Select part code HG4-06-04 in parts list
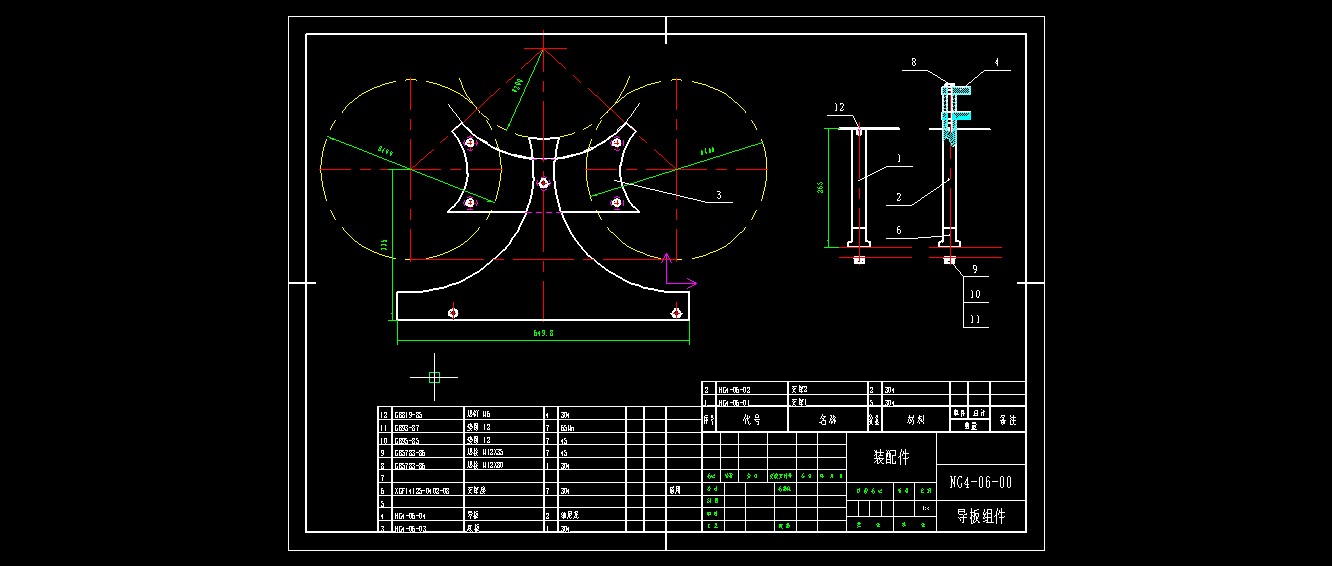 [x=411, y=516]
